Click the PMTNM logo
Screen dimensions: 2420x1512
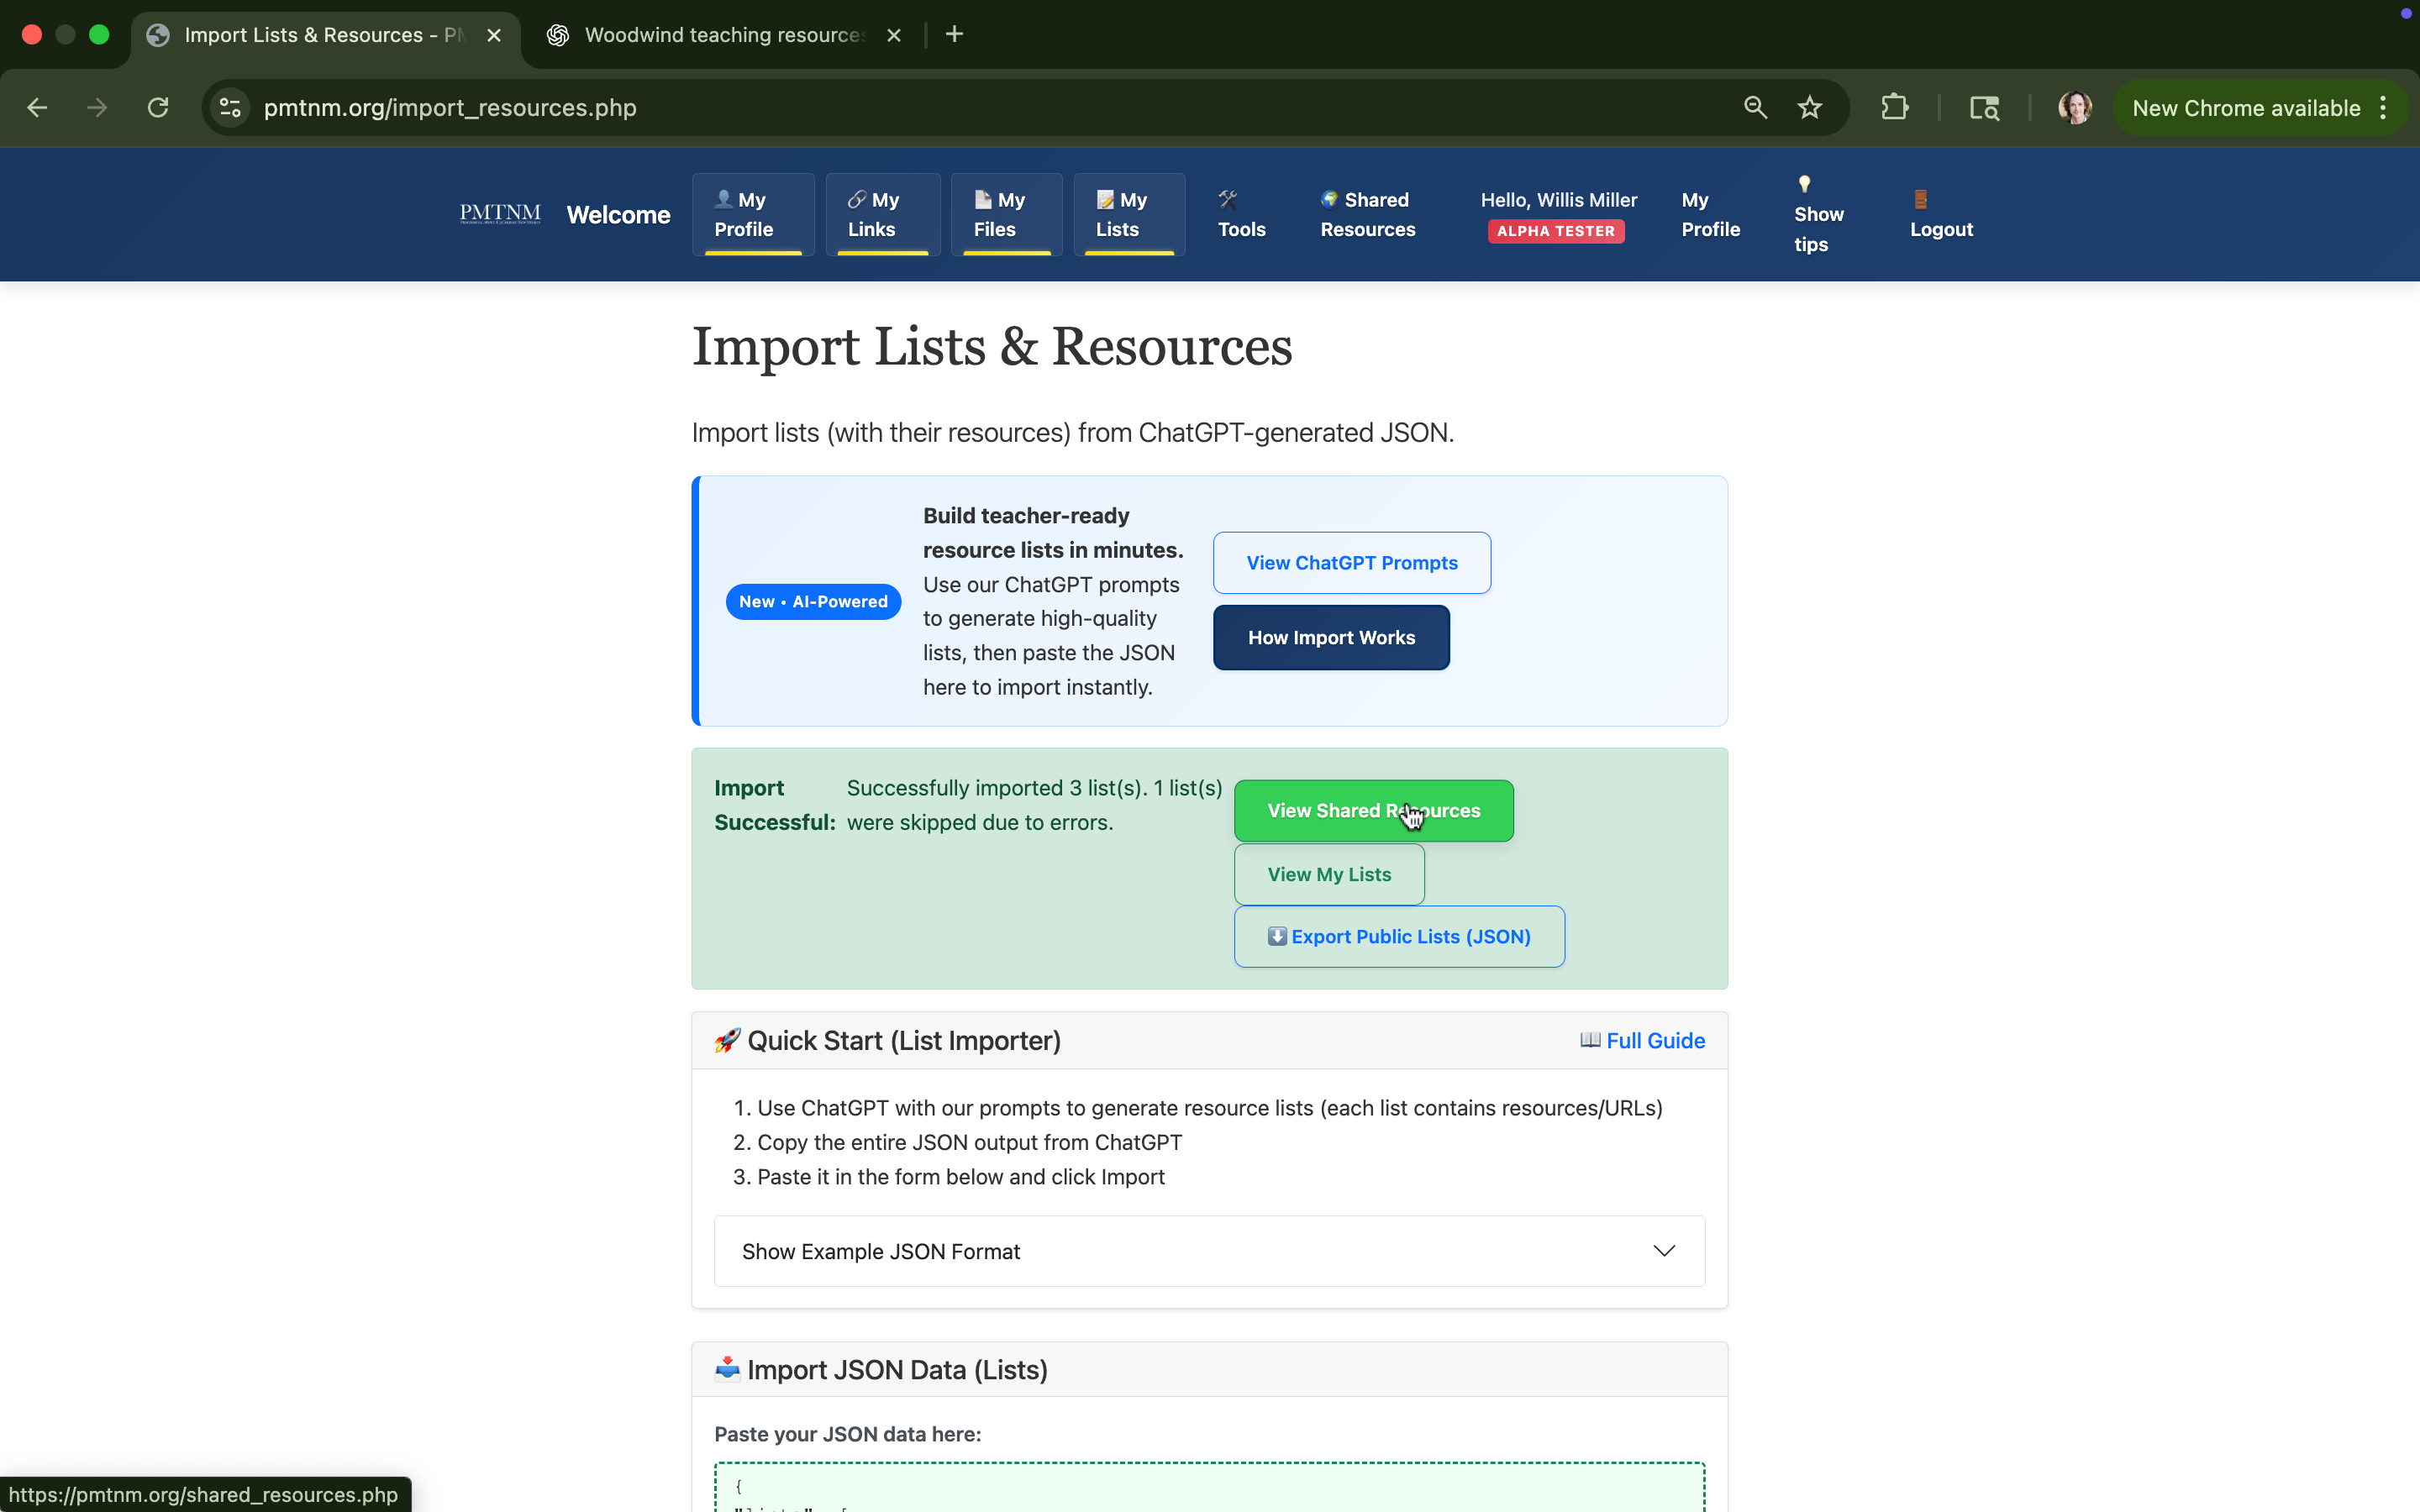pyautogui.click(x=500, y=214)
